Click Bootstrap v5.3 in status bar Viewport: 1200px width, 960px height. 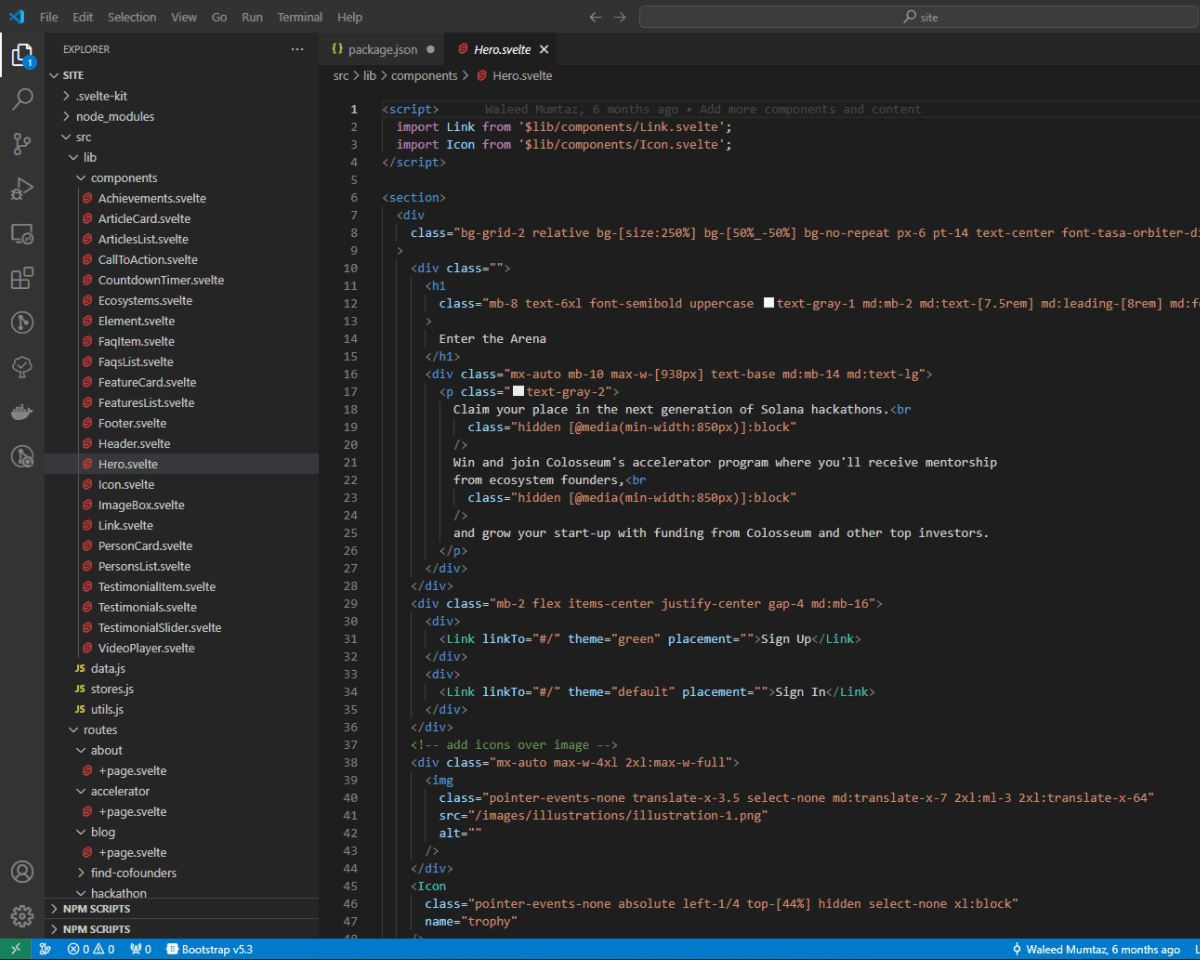[209, 949]
